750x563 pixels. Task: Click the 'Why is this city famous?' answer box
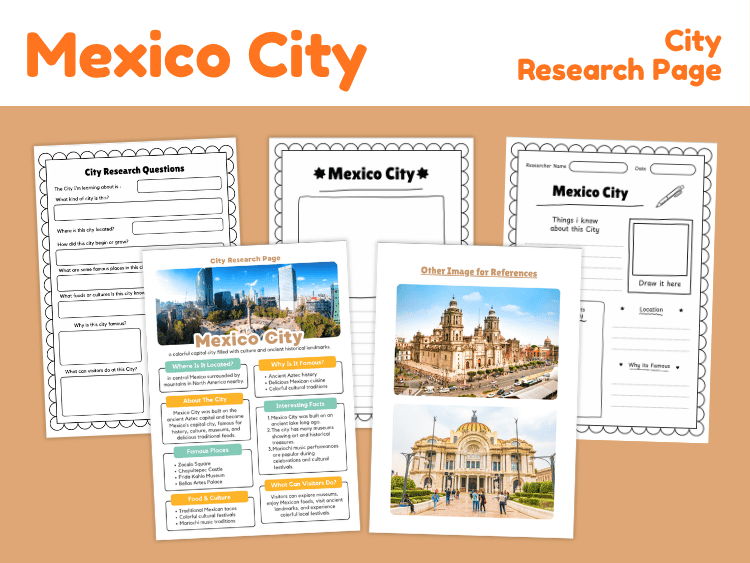tap(100, 346)
